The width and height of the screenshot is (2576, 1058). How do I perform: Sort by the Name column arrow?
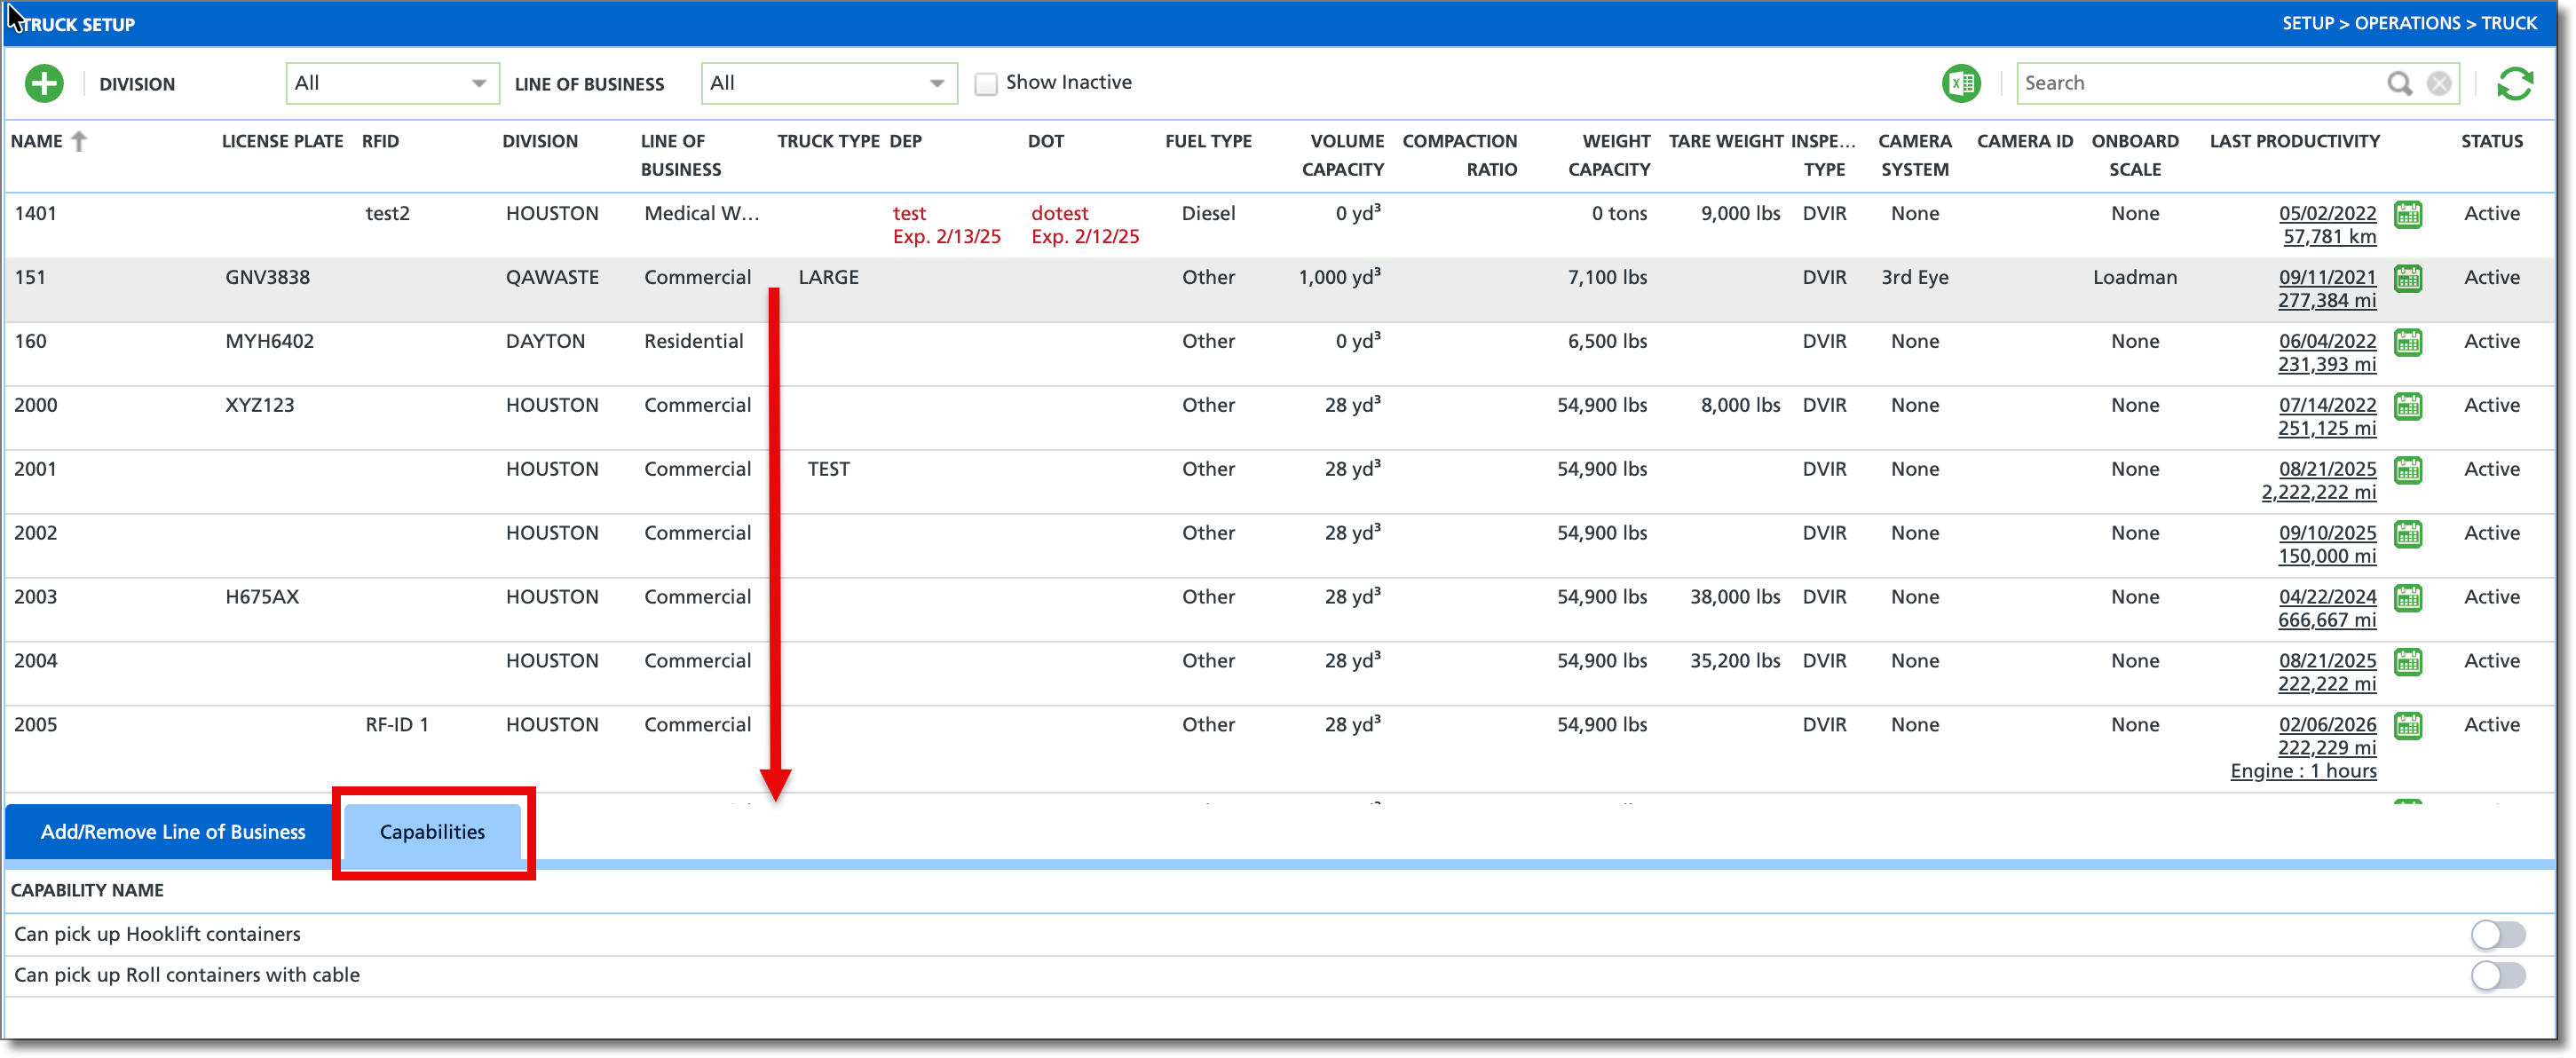click(79, 142)
